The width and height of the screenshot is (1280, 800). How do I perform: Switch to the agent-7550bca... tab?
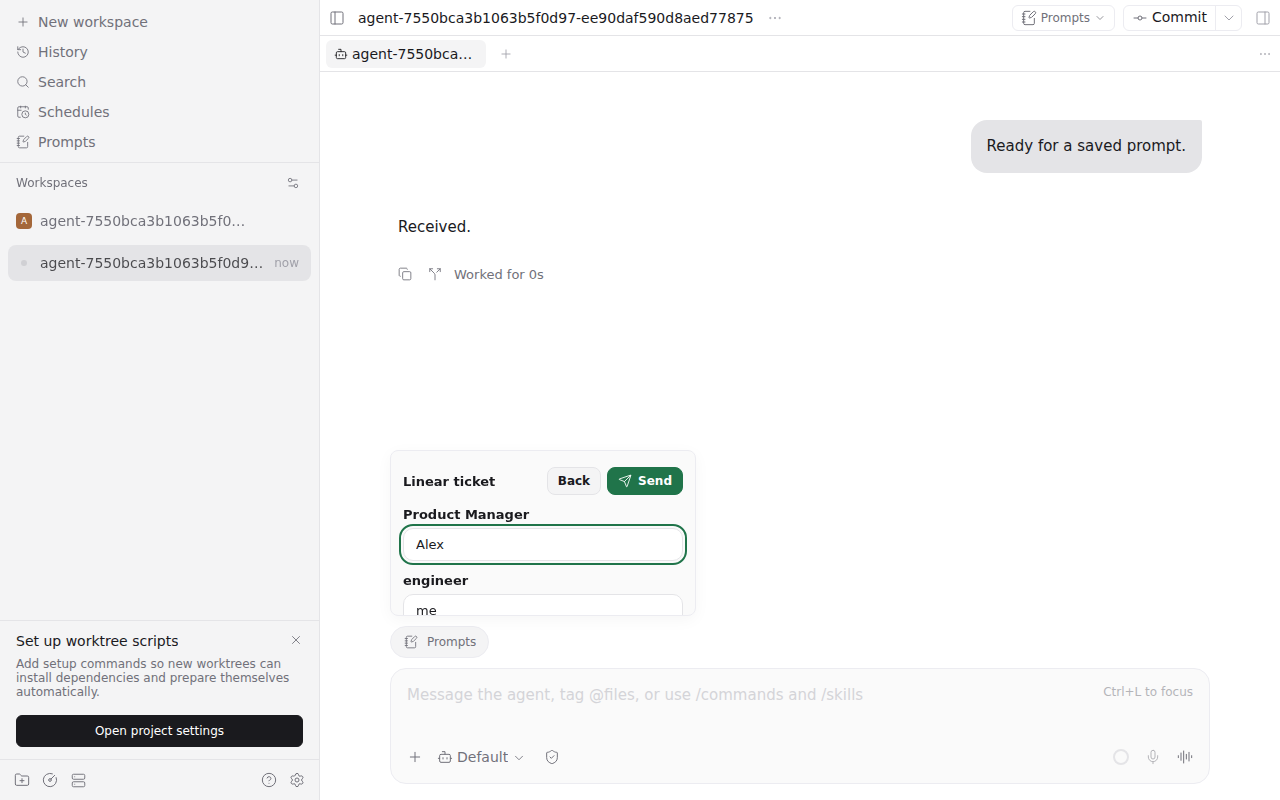[x=406, y=54]
